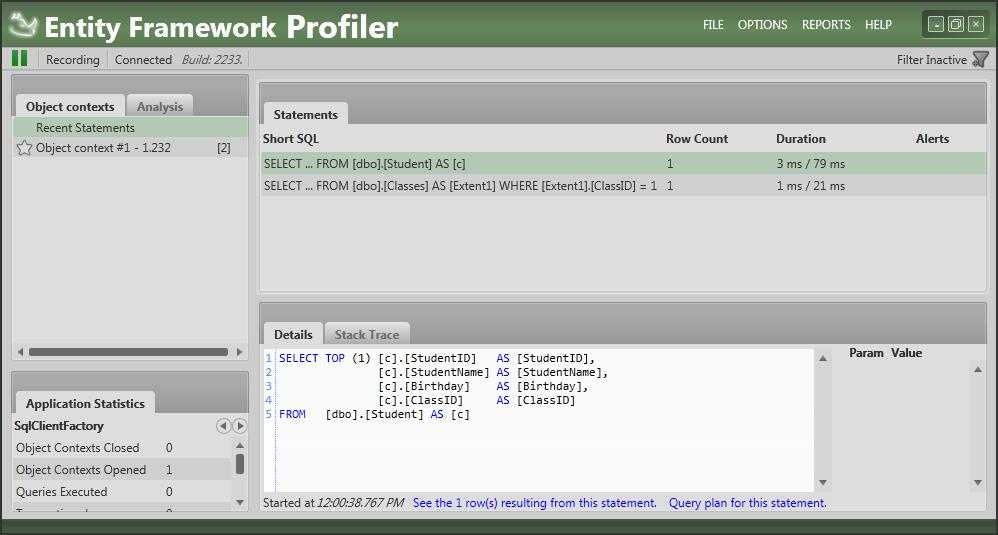Select the Statements tab
Viewport: 998px width, 535px height.
(x=306, y=114)
